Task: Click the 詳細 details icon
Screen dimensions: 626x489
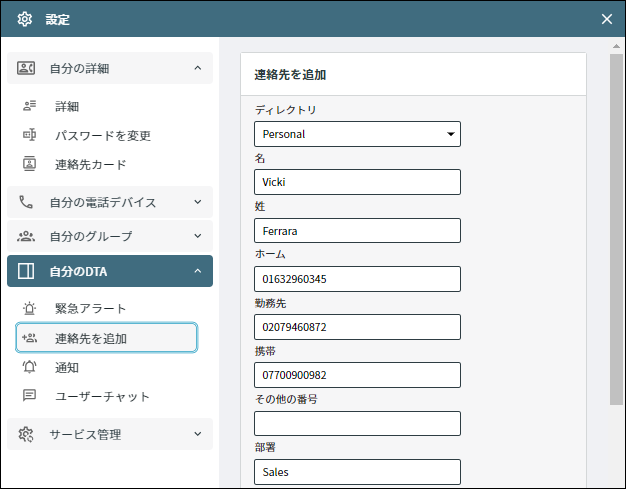Action: click(x=29, y=106)
